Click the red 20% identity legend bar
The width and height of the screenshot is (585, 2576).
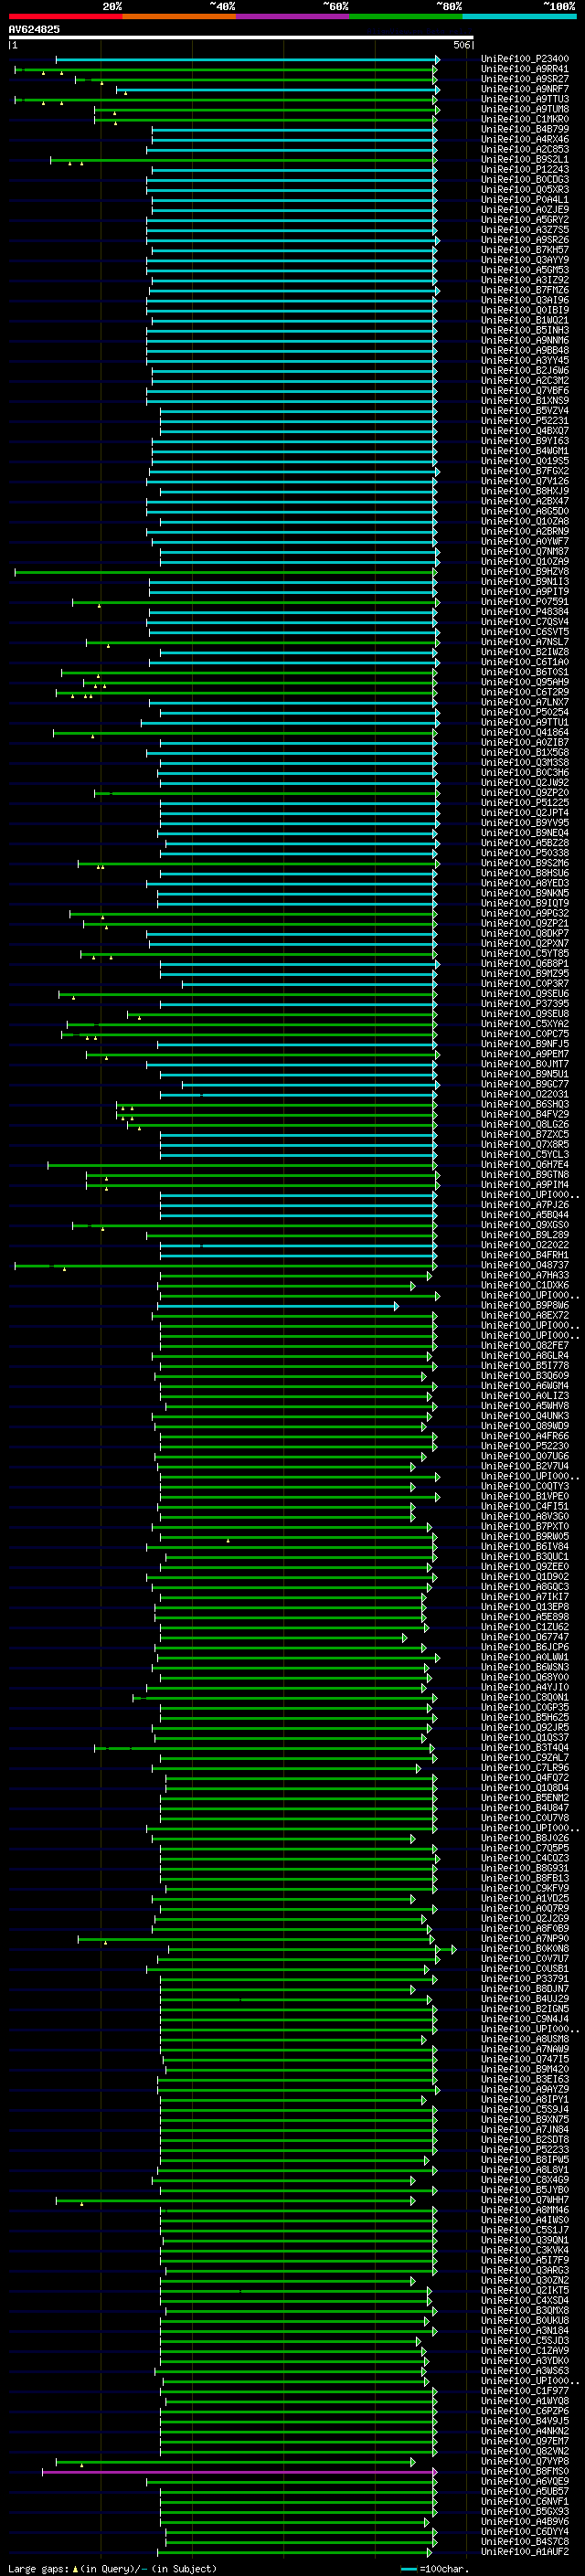tap(65, 16)
